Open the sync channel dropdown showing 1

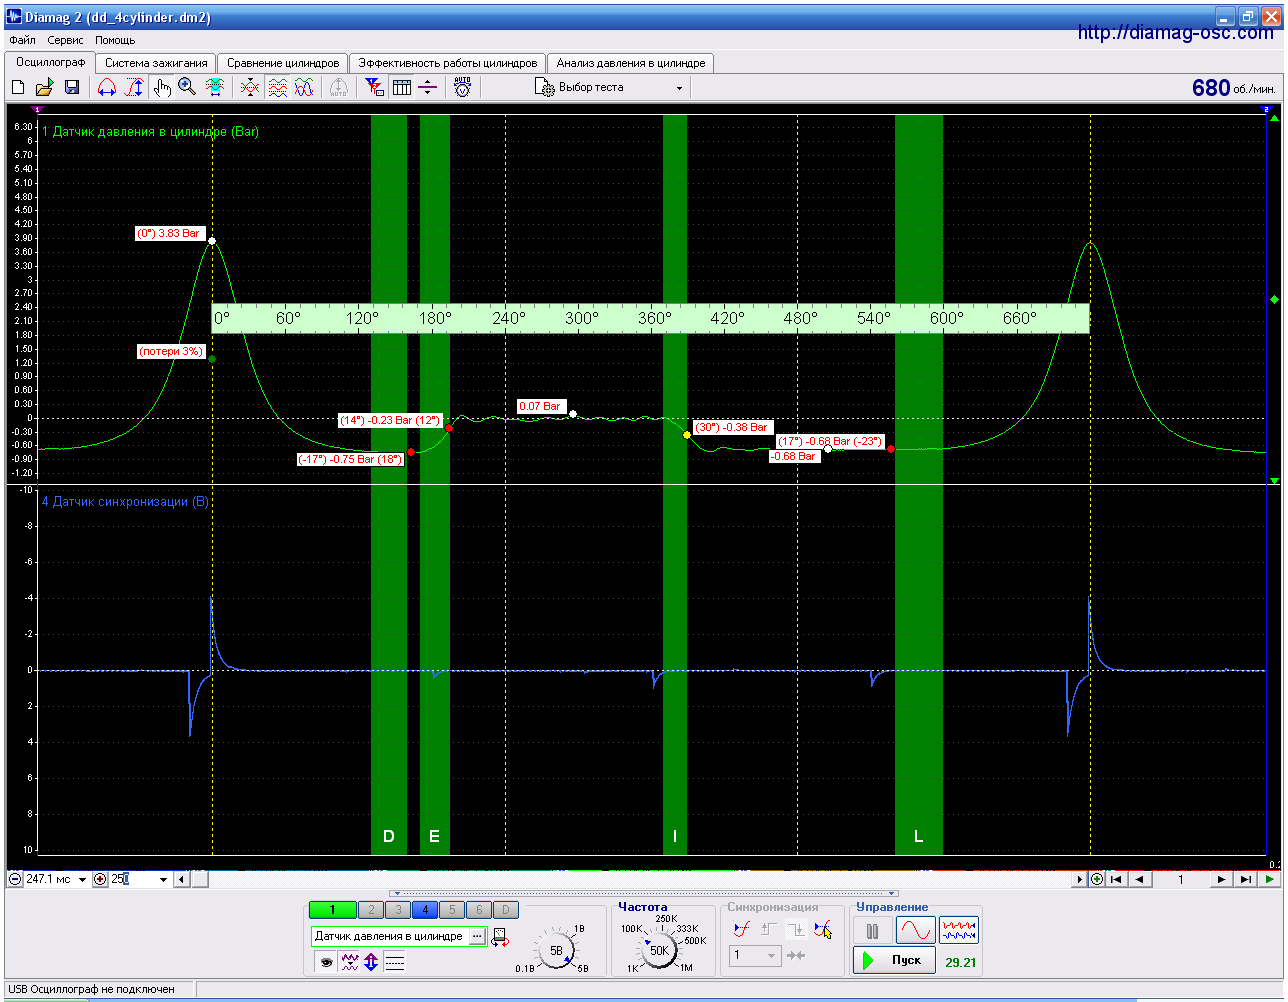point(754,955)
